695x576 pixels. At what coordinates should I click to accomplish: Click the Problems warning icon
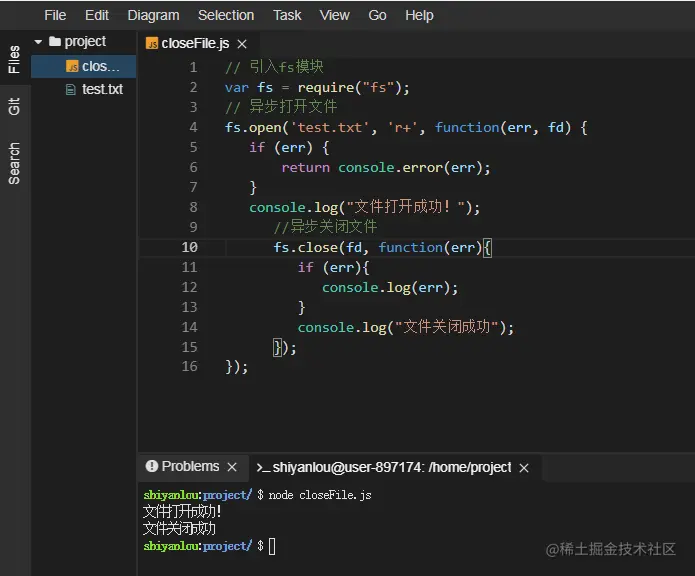pos(152,466)
